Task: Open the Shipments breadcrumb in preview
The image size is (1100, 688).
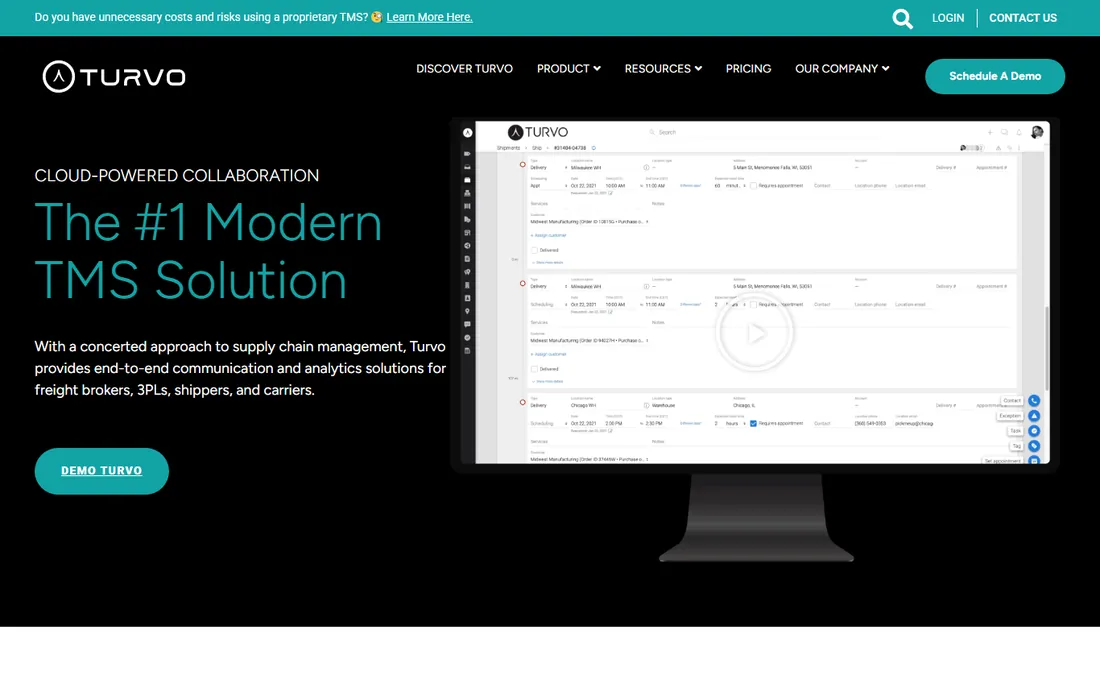Action: 509,148
